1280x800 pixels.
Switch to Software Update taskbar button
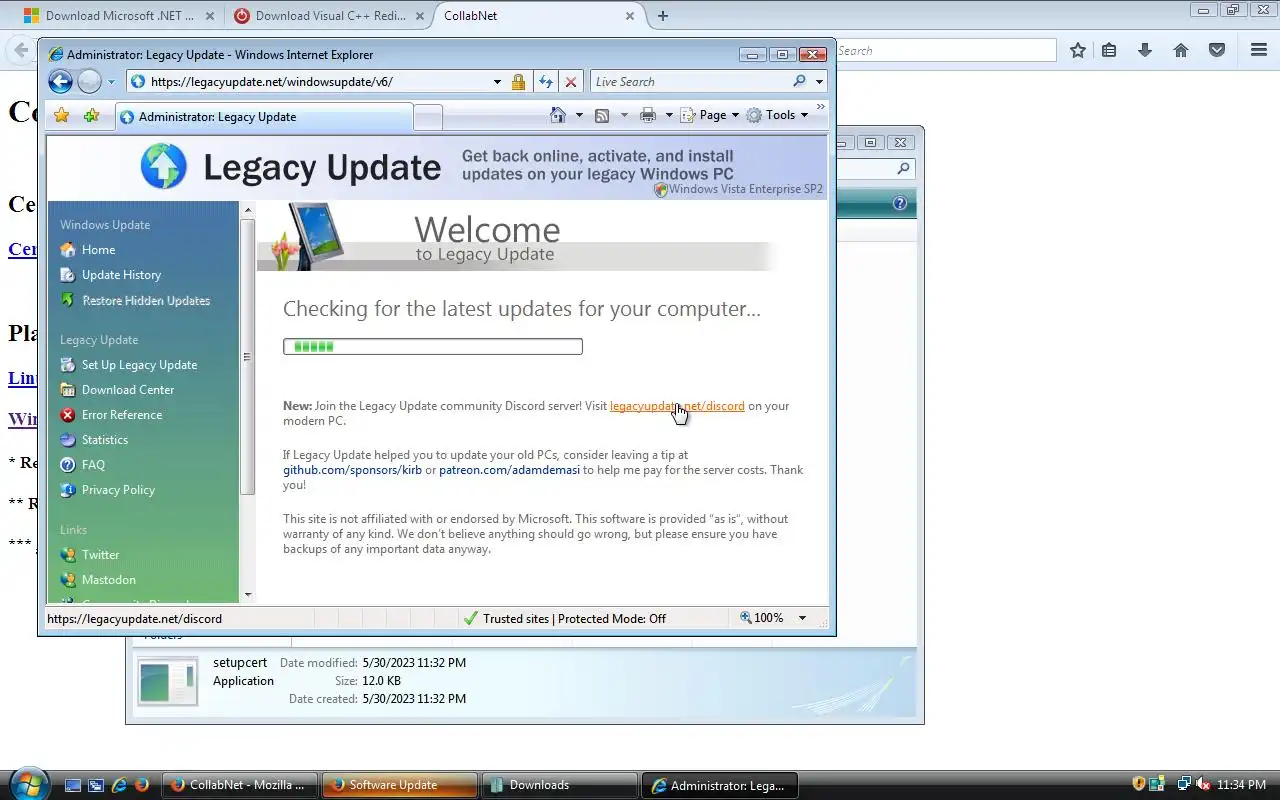click(x=399, y=785)
